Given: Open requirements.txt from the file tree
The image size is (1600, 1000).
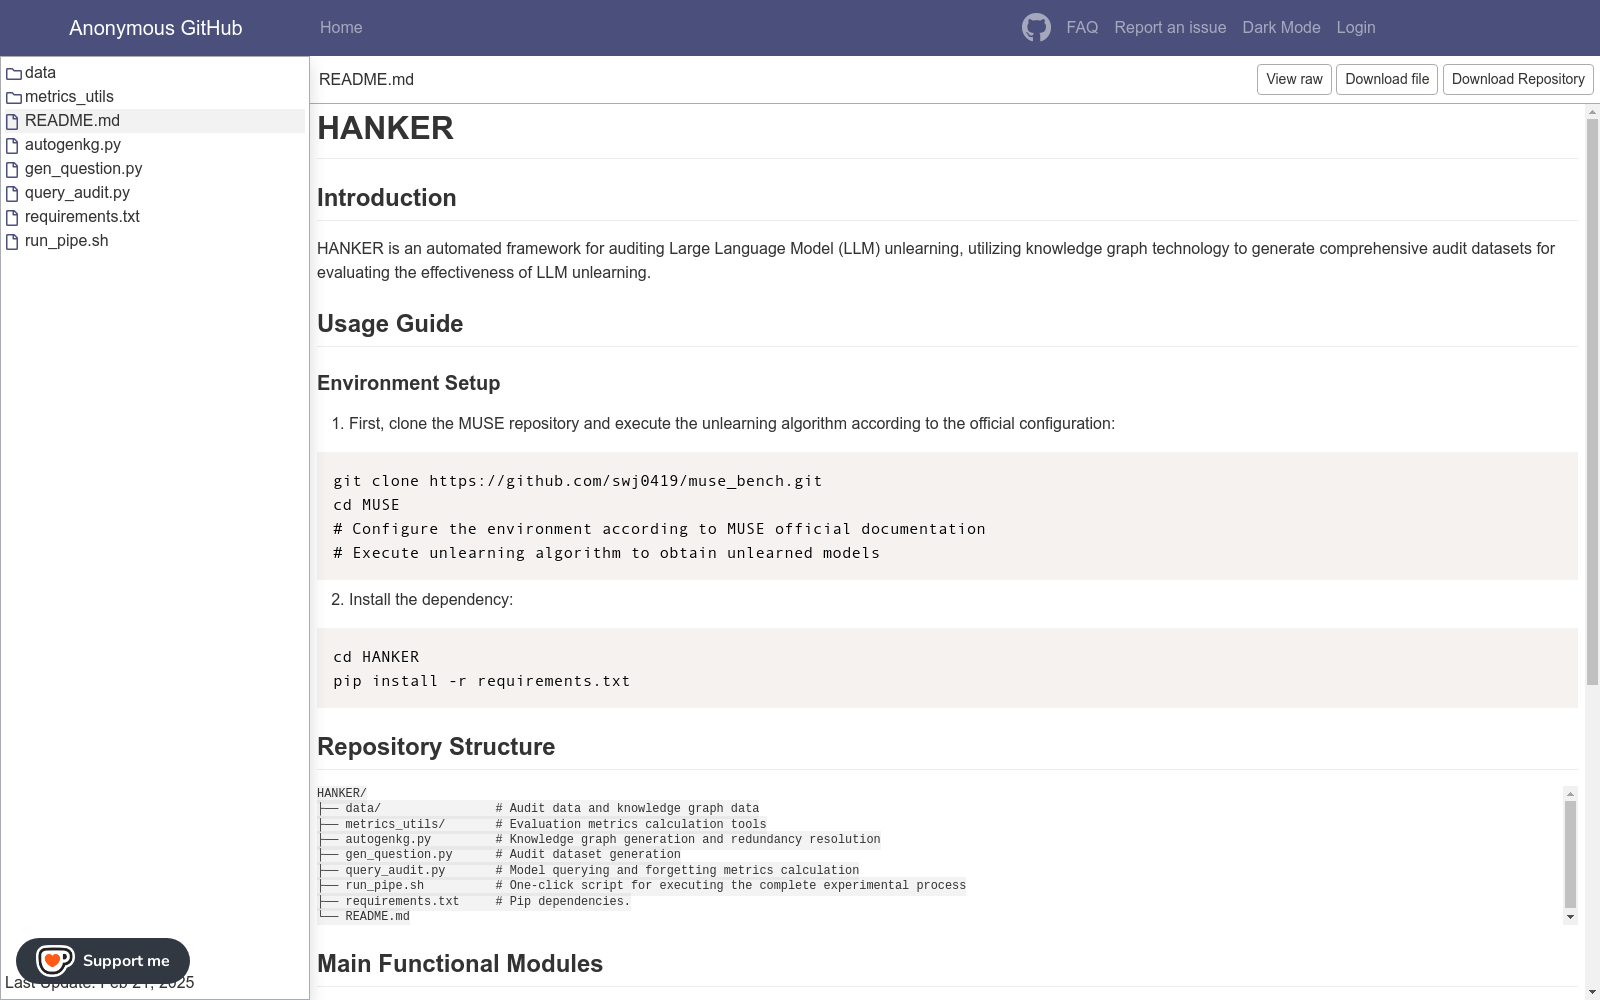Looking at the screenshot, I should pos(82,216).
